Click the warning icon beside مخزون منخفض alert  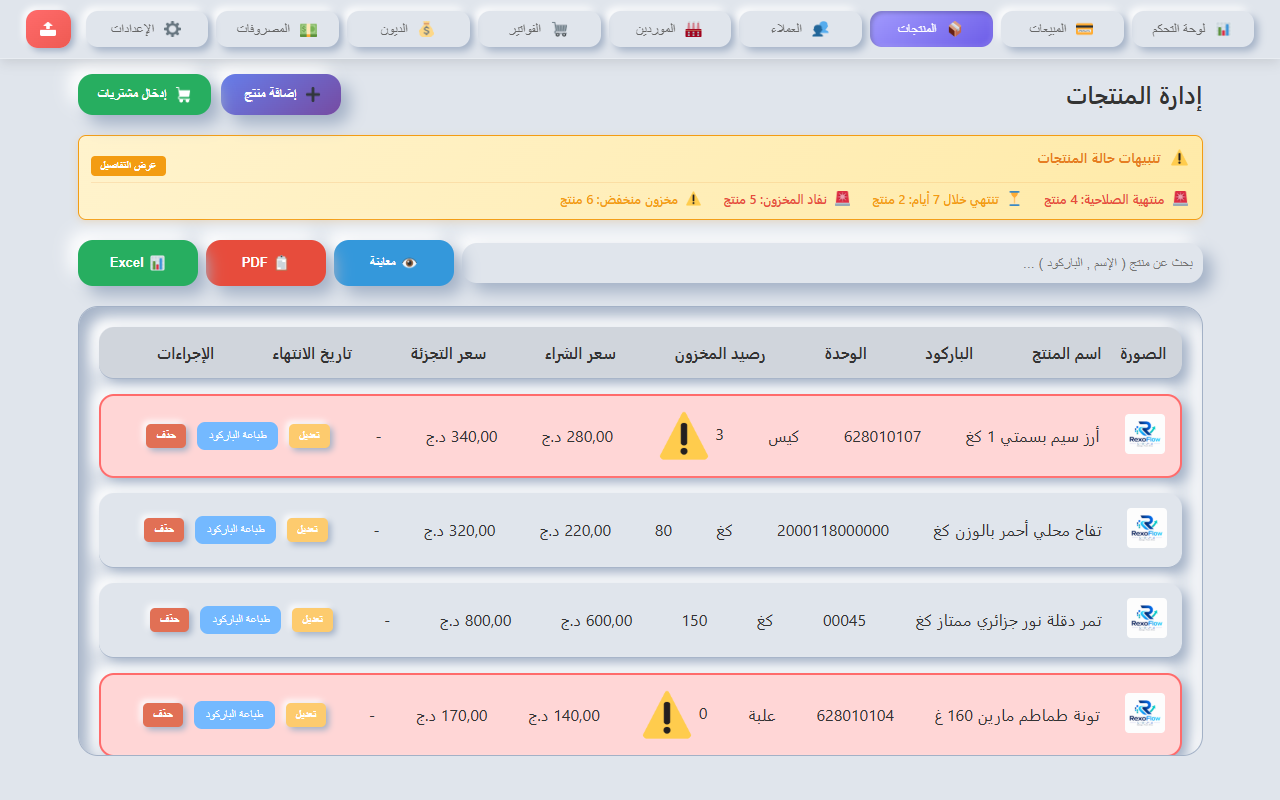pyautogui.click(x=694, y=199)
